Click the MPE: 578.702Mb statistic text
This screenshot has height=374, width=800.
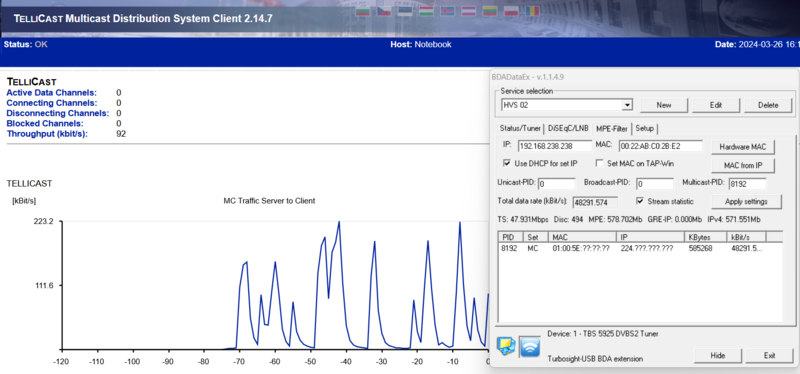[615, 219]
